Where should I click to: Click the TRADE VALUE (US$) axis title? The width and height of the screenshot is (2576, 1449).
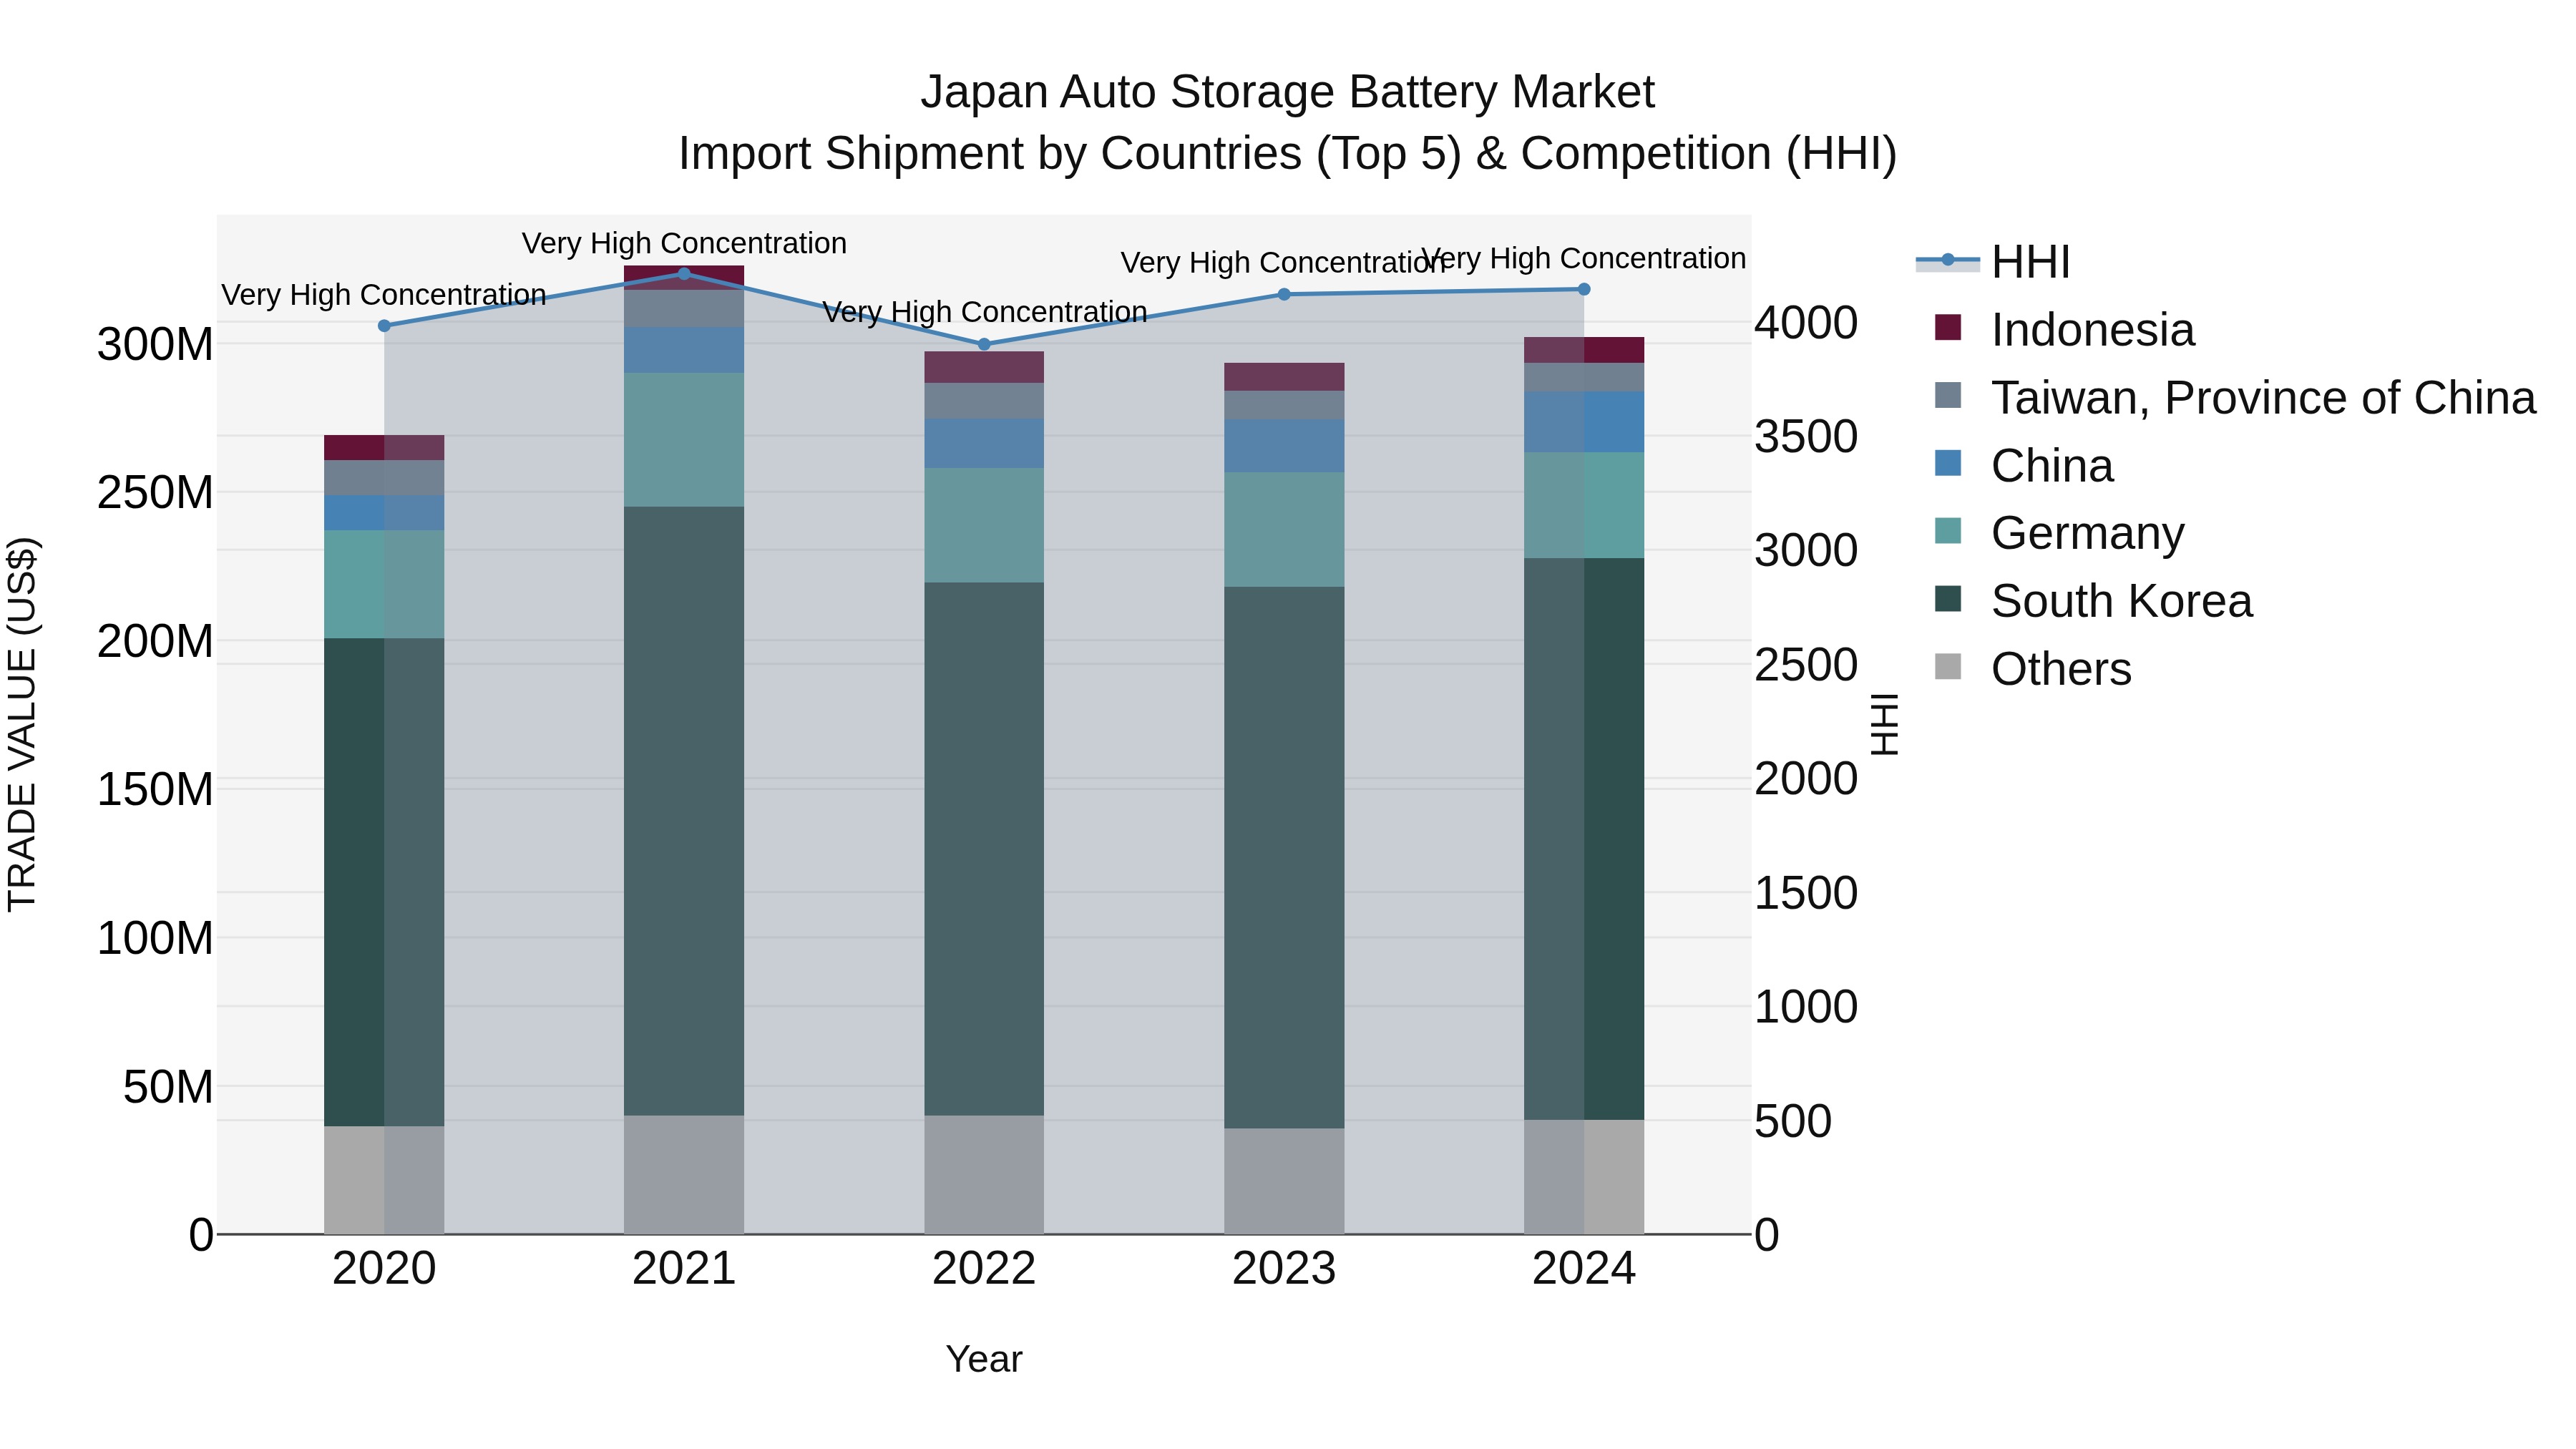pyautogui.click(x=22, y=724)
